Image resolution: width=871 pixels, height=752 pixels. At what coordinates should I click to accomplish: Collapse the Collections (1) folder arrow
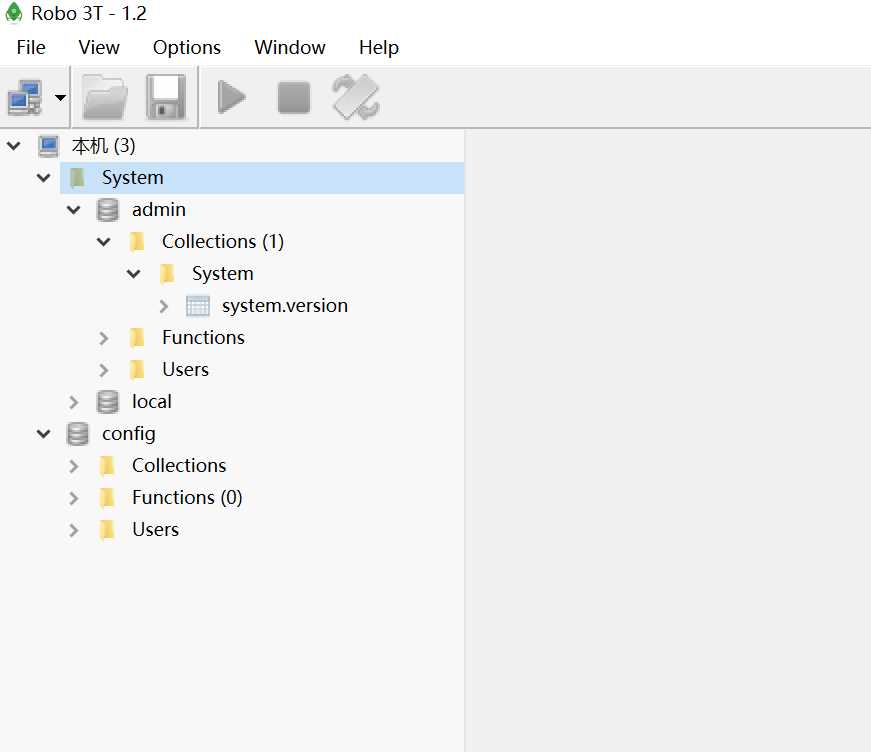(x=103, y=242)
